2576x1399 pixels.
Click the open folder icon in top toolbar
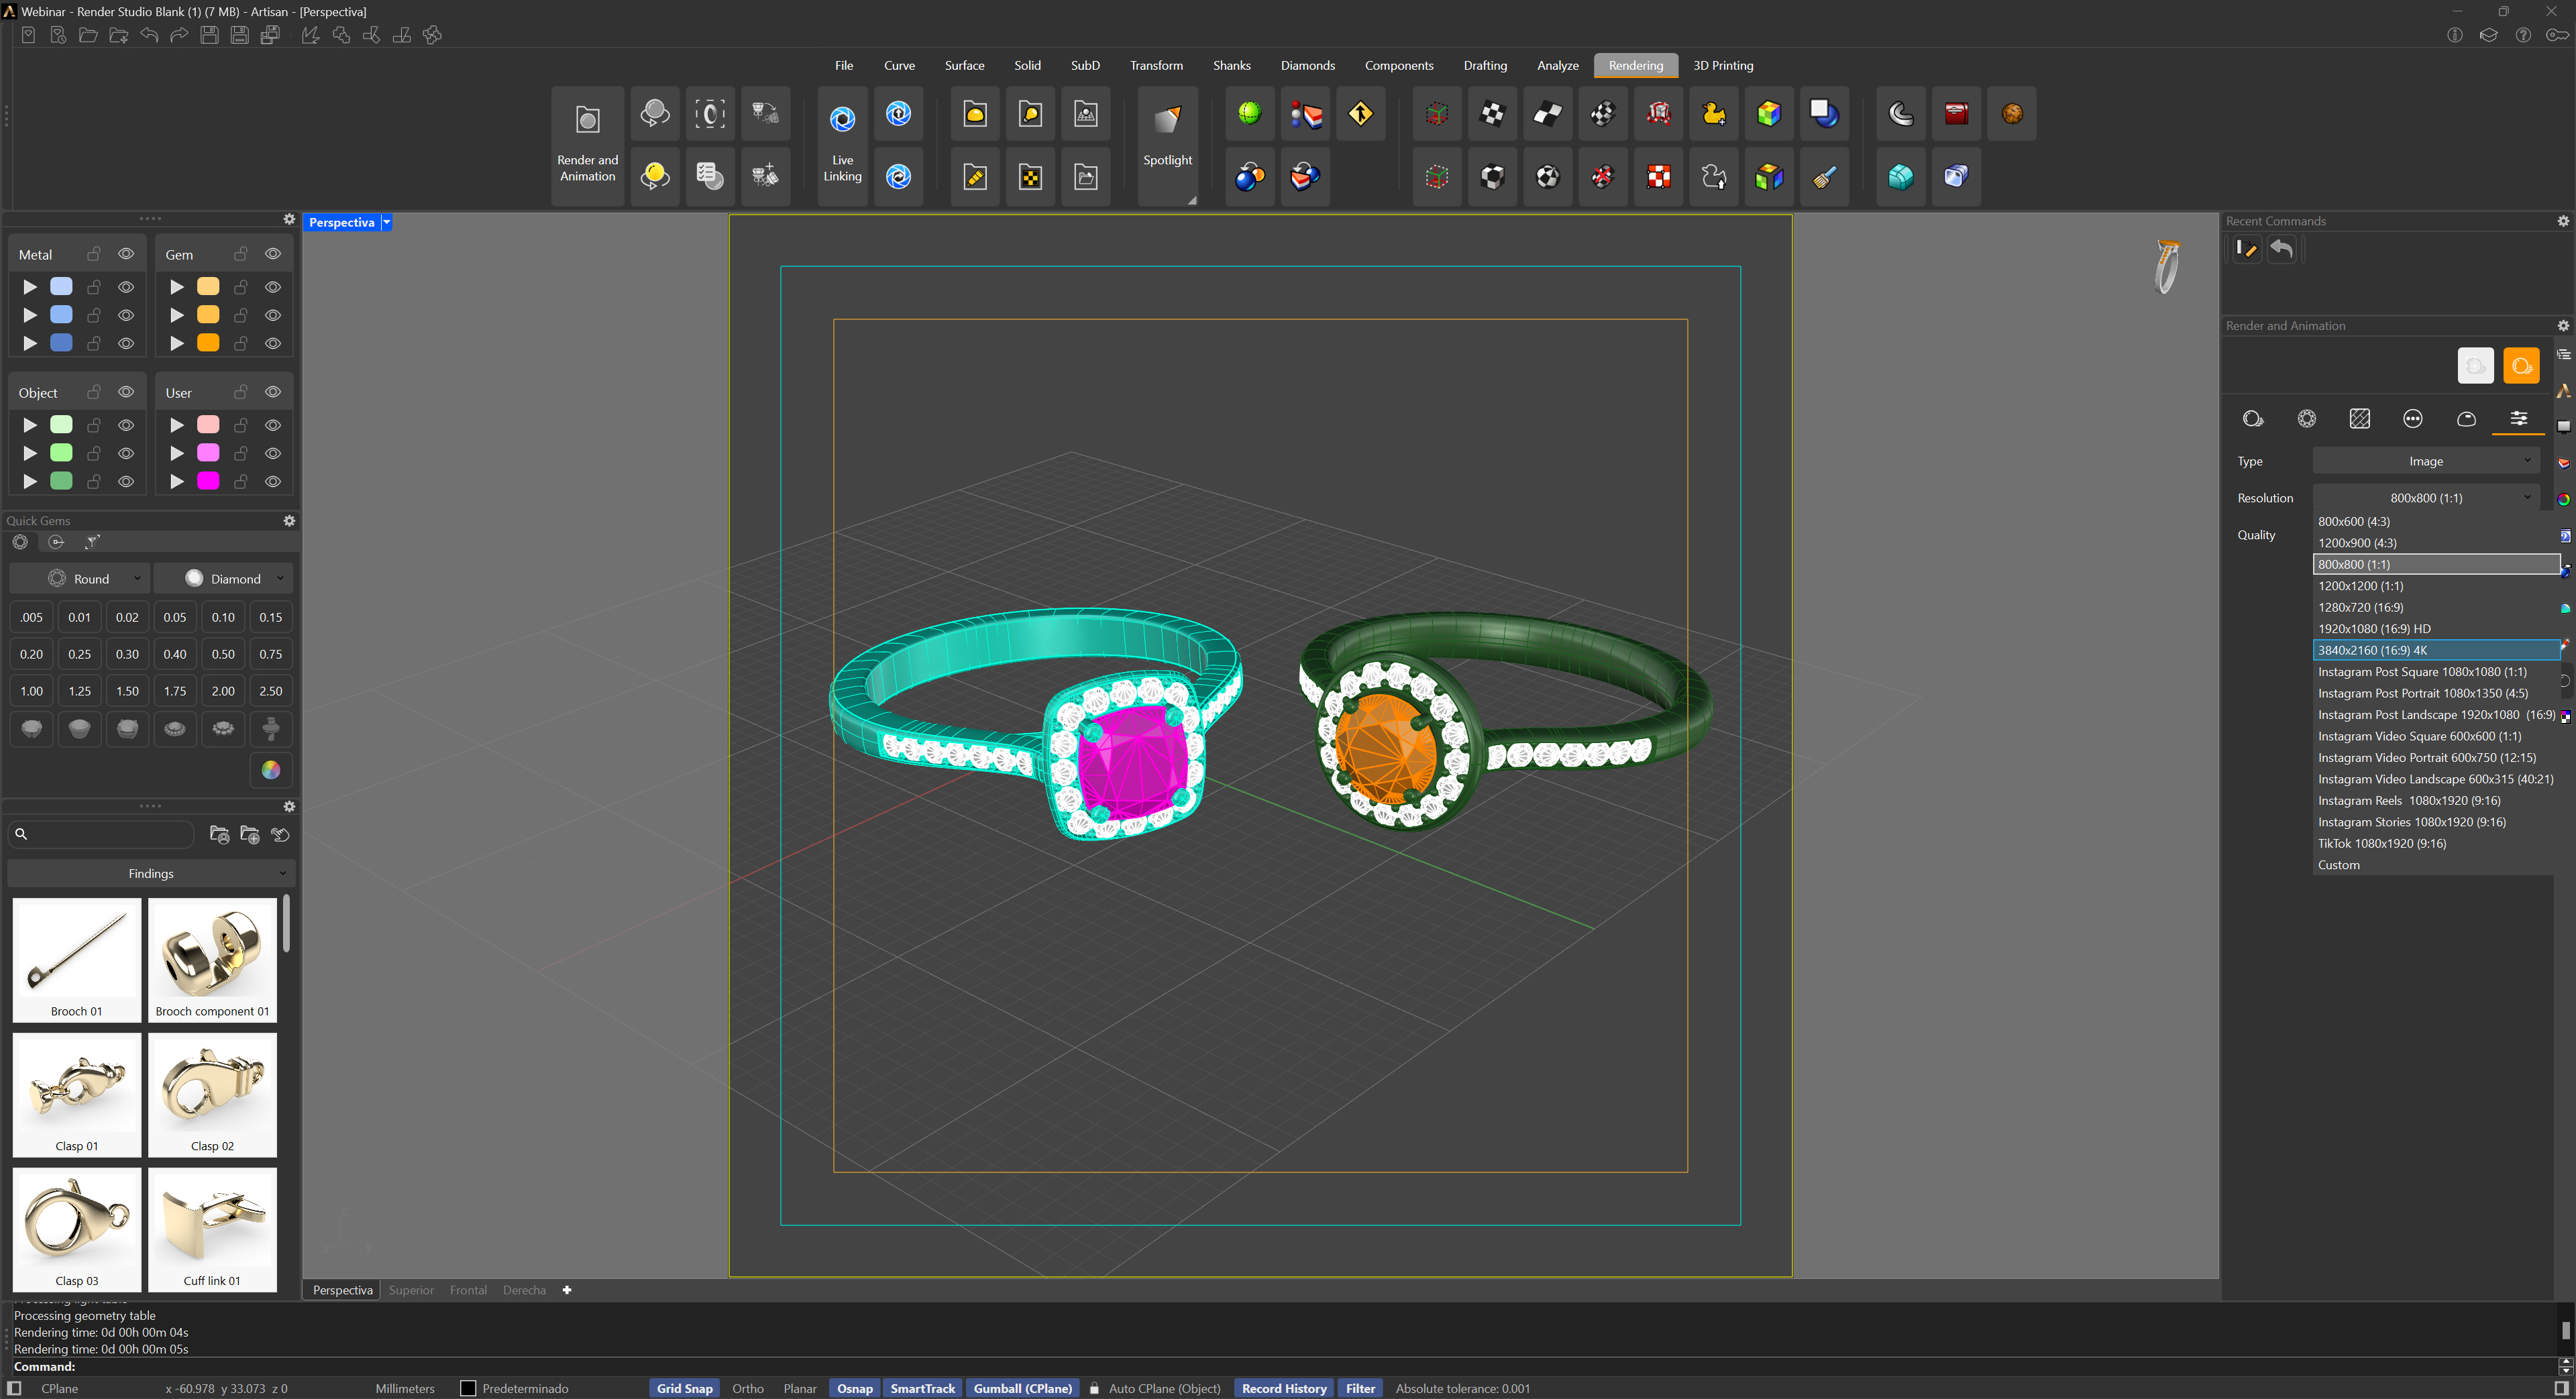click(88, 35)
